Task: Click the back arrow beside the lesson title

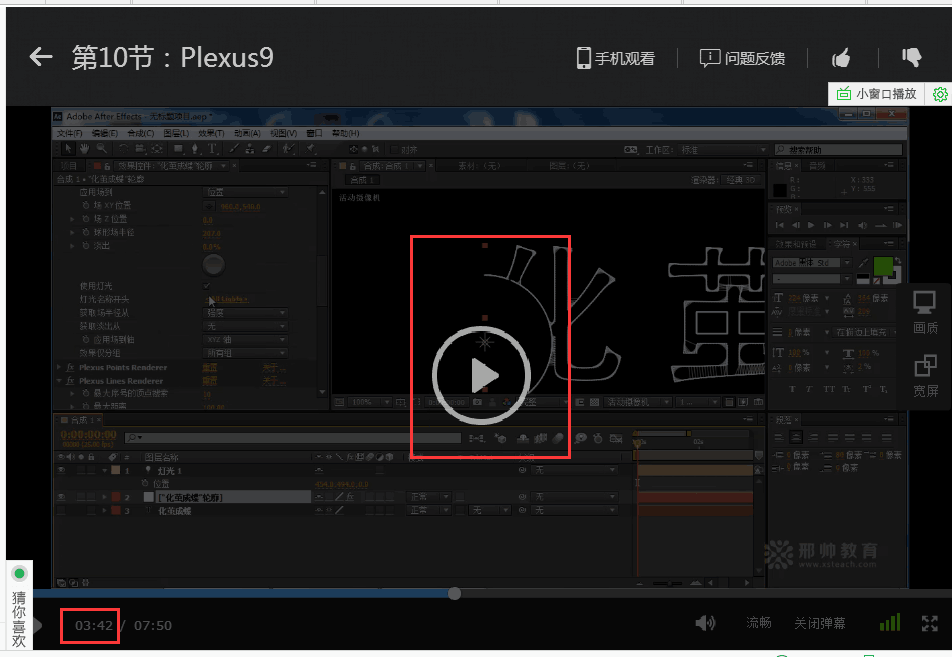Action: (x=41, y=57)
